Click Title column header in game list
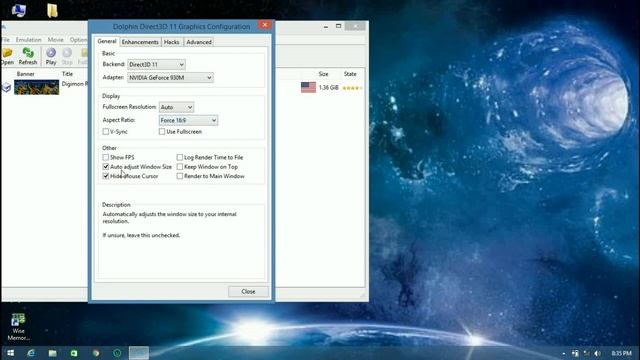This screenshot has height=360, width=640. (x=67, y=74)
